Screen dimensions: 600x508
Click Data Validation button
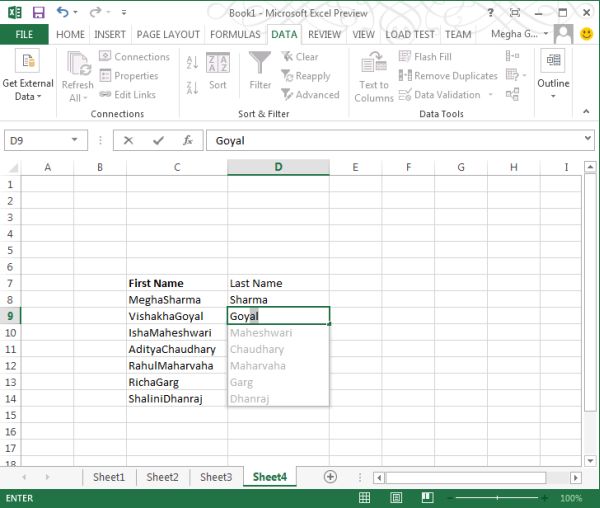pyautogui.click(x=440, y=94)
